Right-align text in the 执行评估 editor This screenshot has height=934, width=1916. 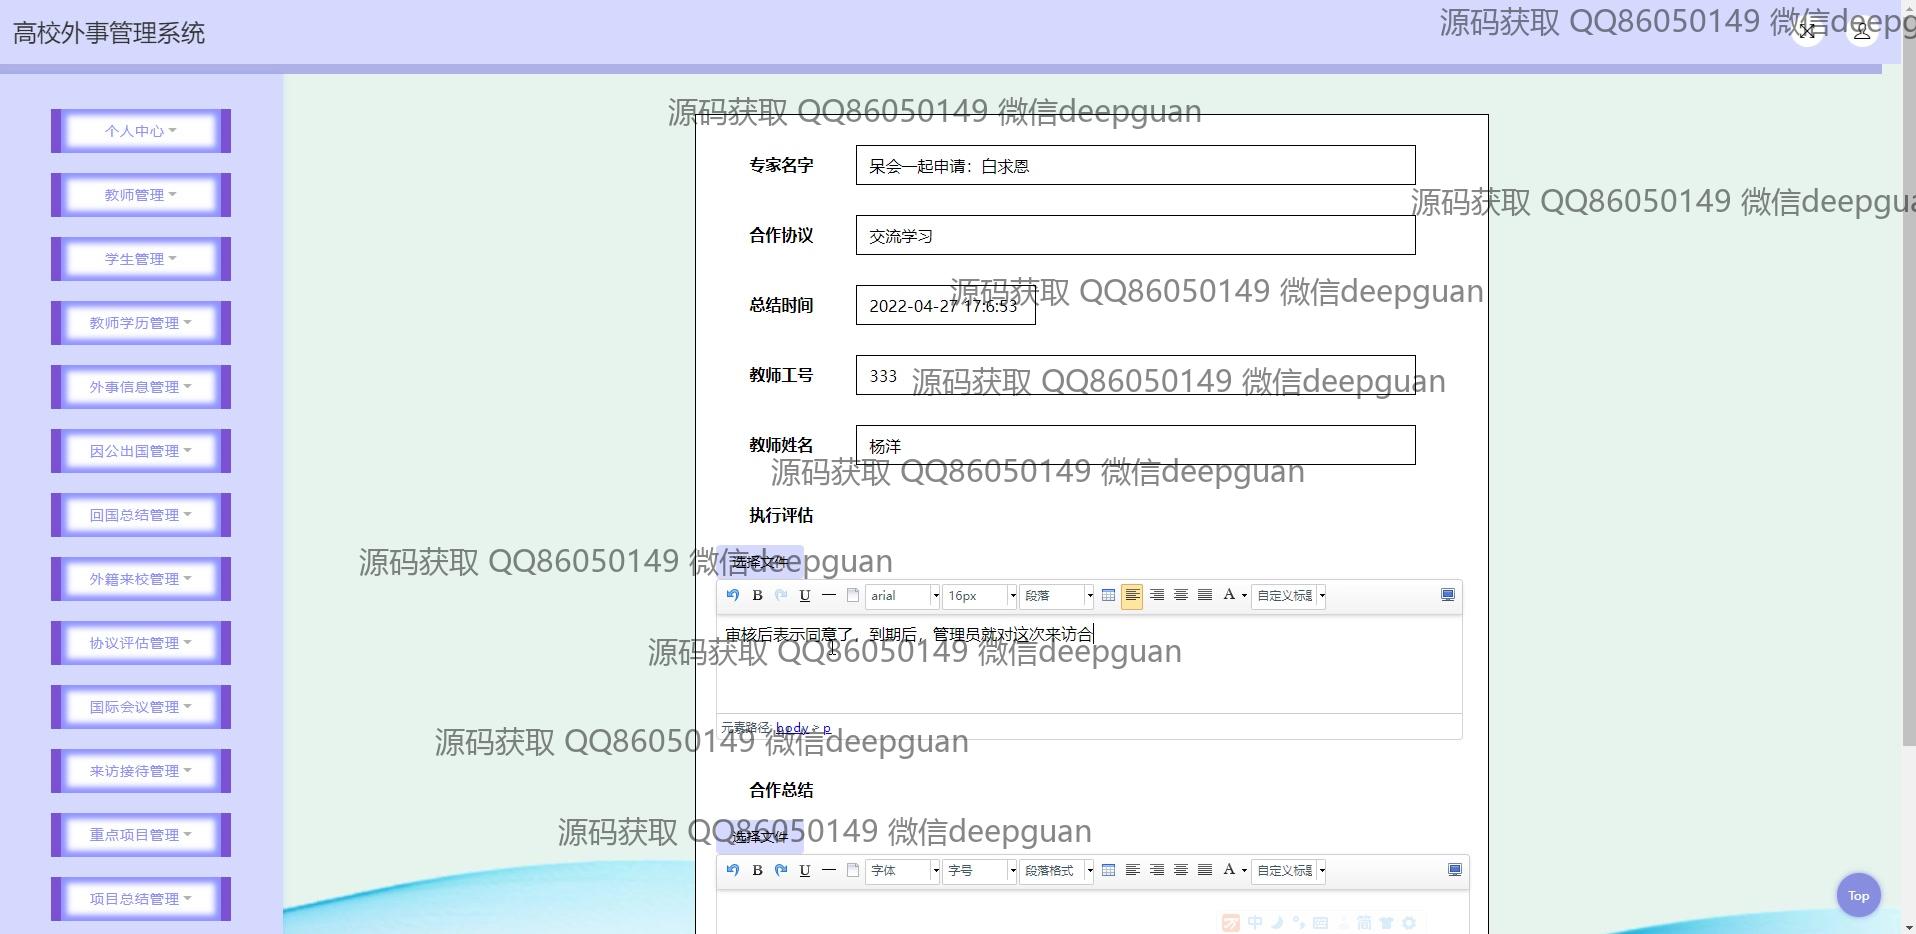coord(1157,595)
